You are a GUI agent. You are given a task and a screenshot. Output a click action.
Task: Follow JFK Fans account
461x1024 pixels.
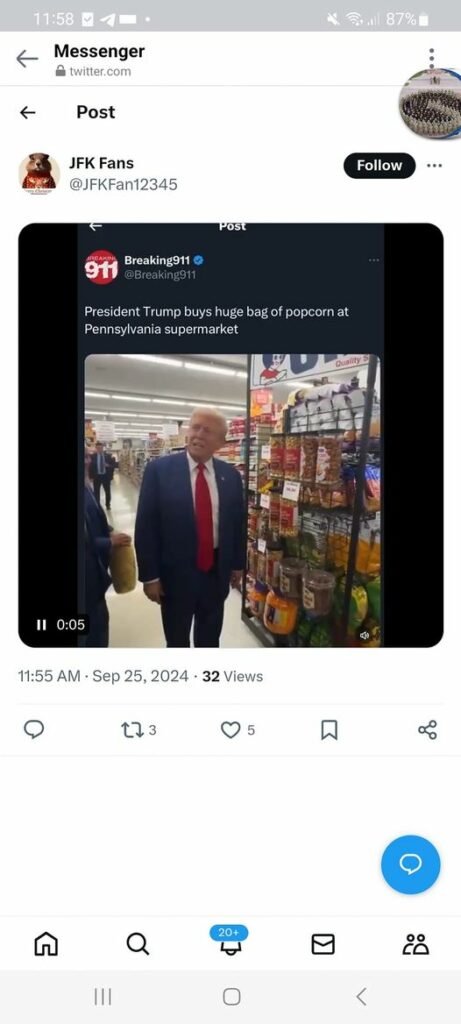pos(379,166)
